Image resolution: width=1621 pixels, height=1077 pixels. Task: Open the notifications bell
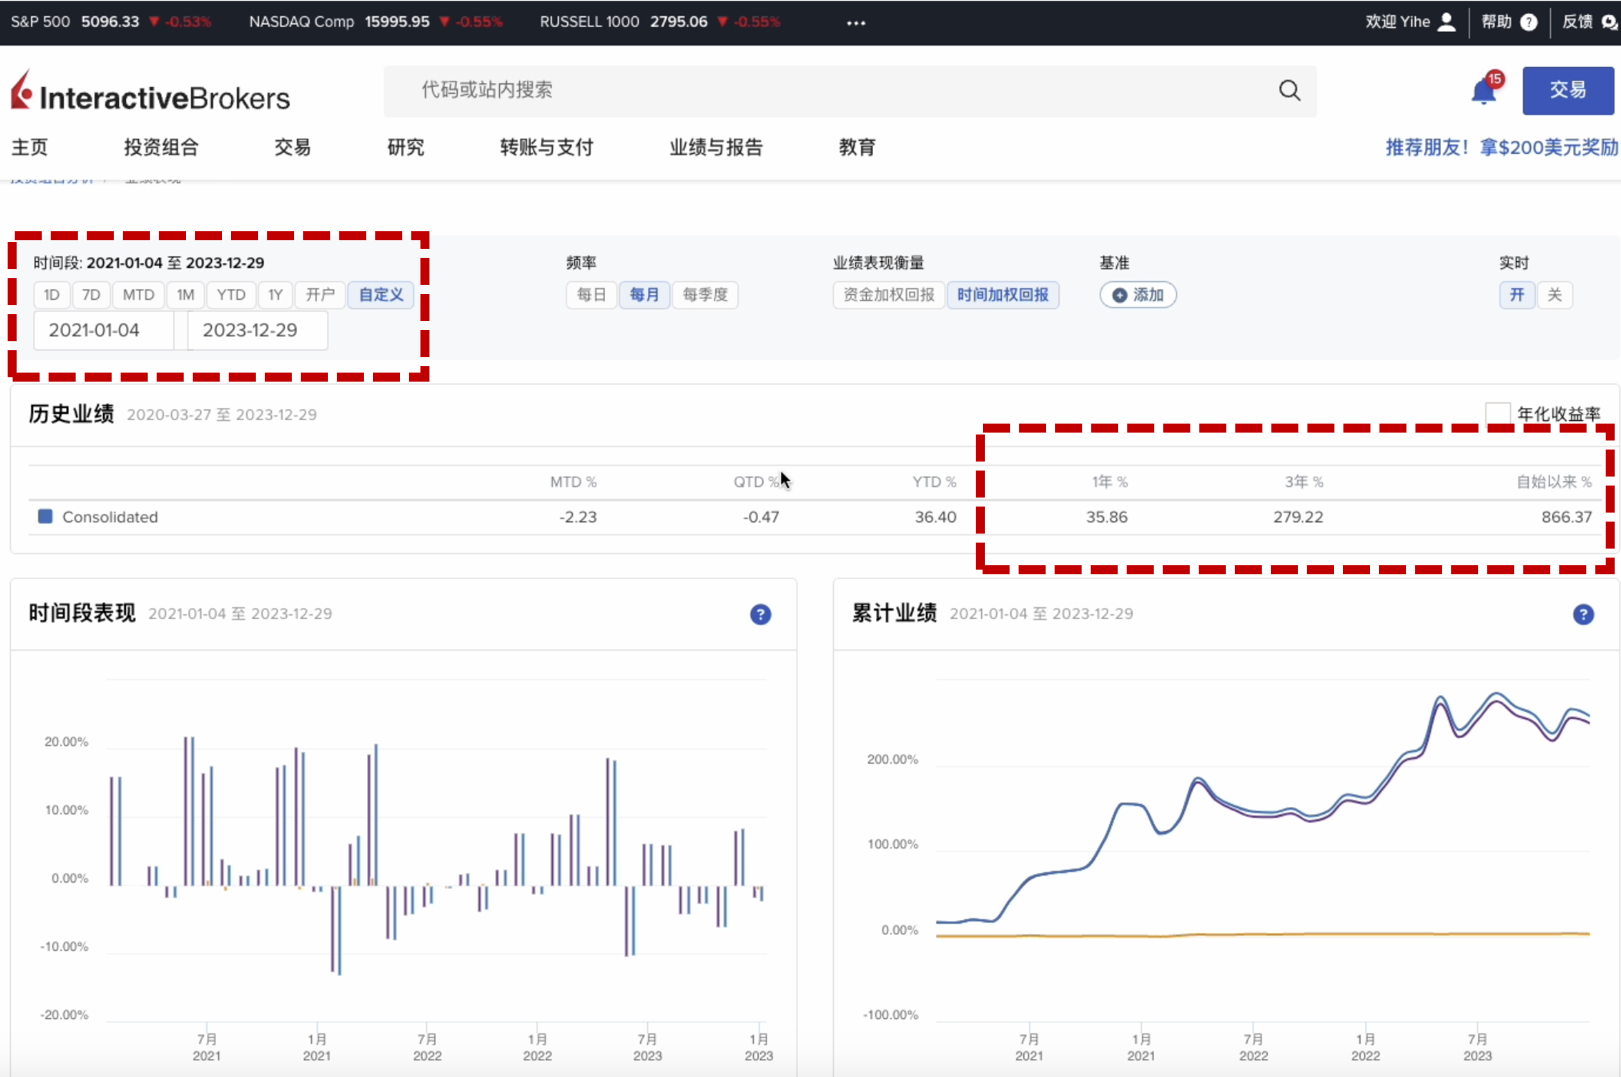pyautogui.click(x=1484, y=92)
